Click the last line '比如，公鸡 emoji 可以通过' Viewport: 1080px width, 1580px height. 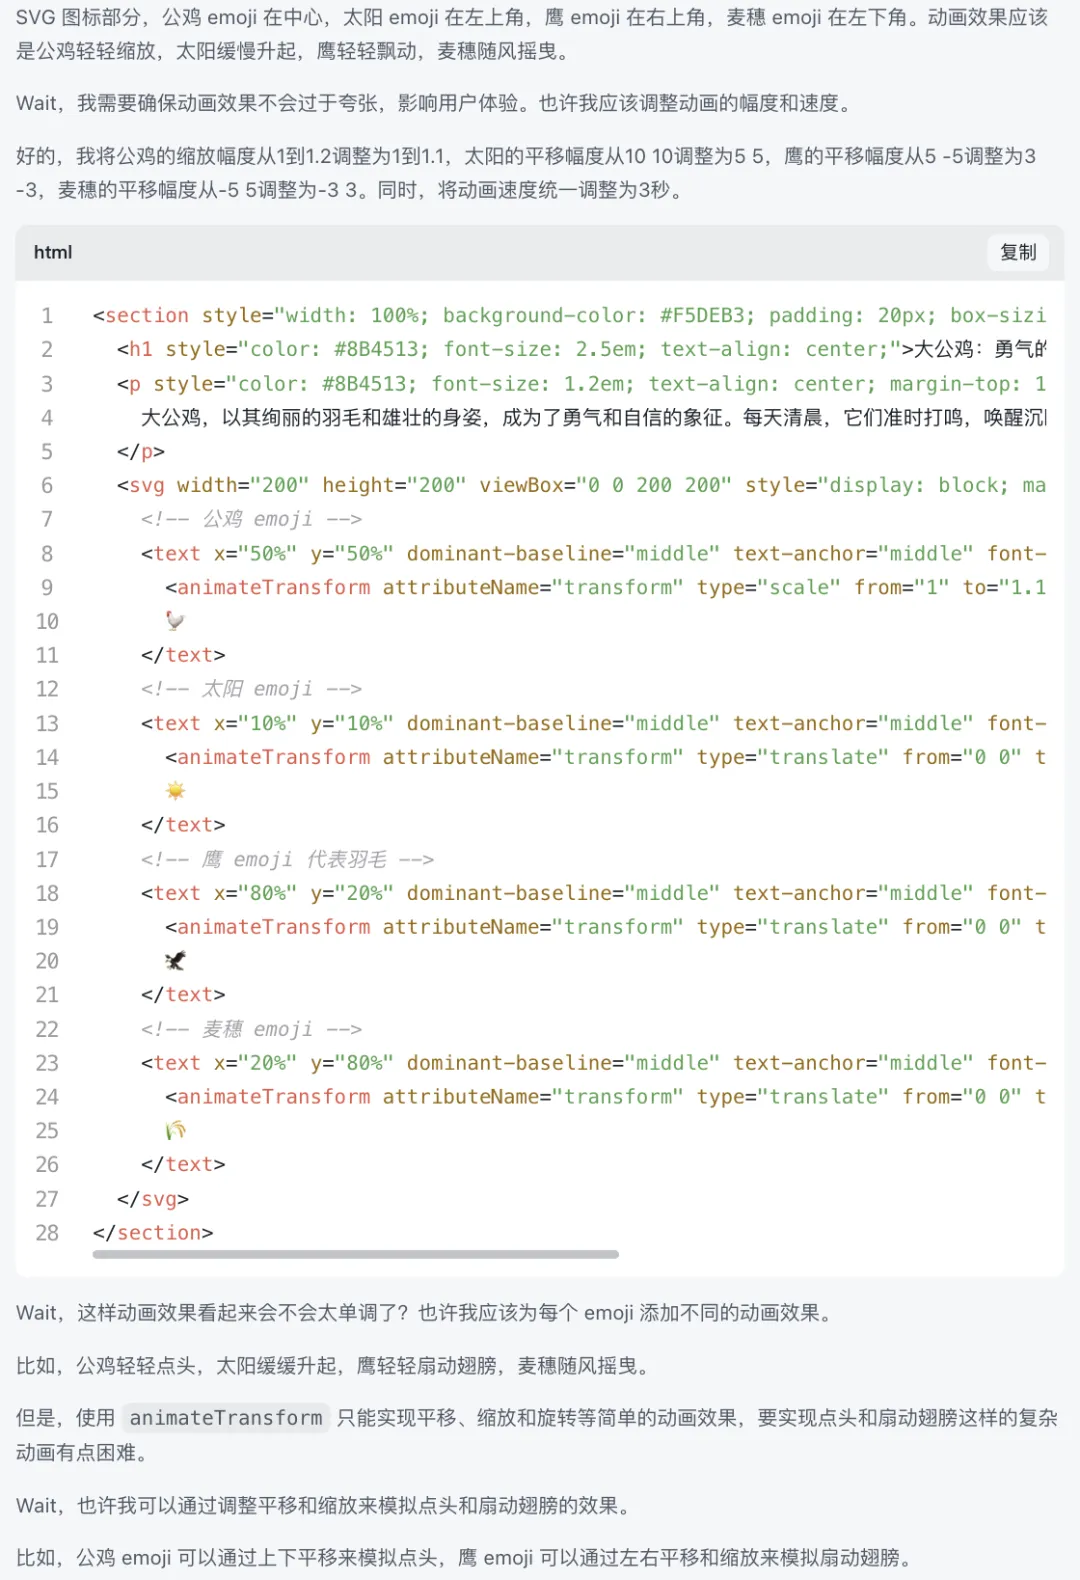click(464, 1557)
